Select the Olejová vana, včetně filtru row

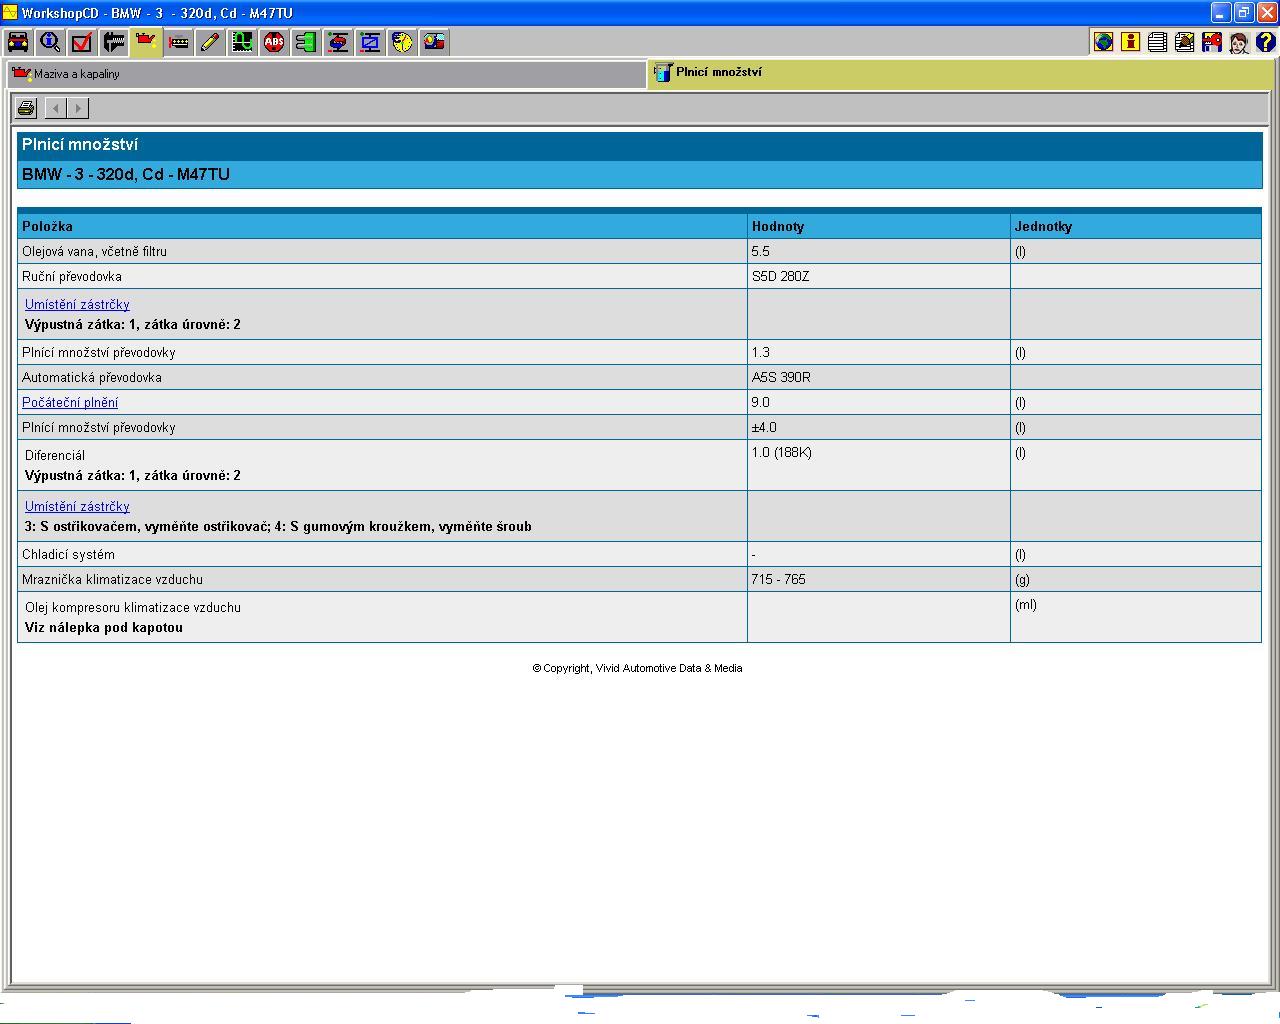pos(639,251)
